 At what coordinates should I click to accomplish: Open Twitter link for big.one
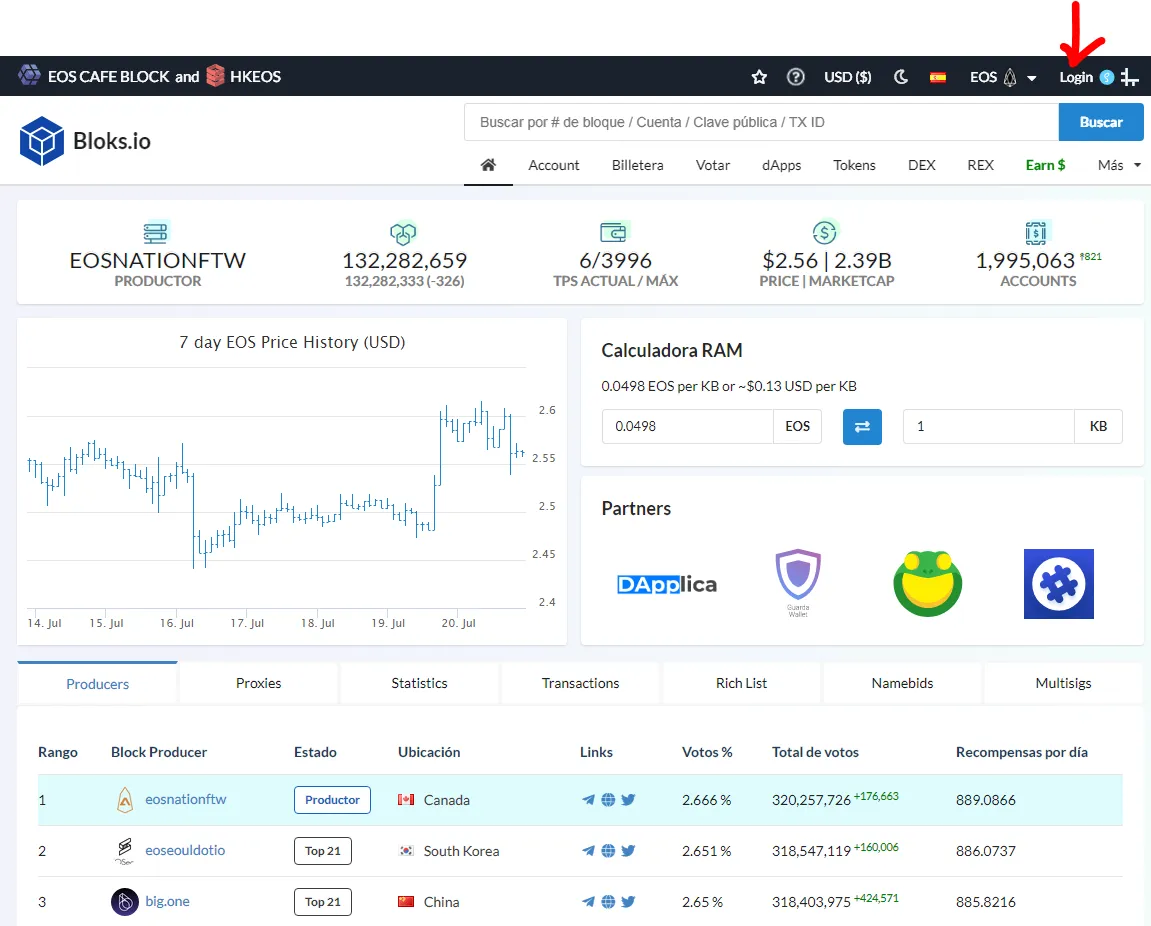tap(628, 902)
